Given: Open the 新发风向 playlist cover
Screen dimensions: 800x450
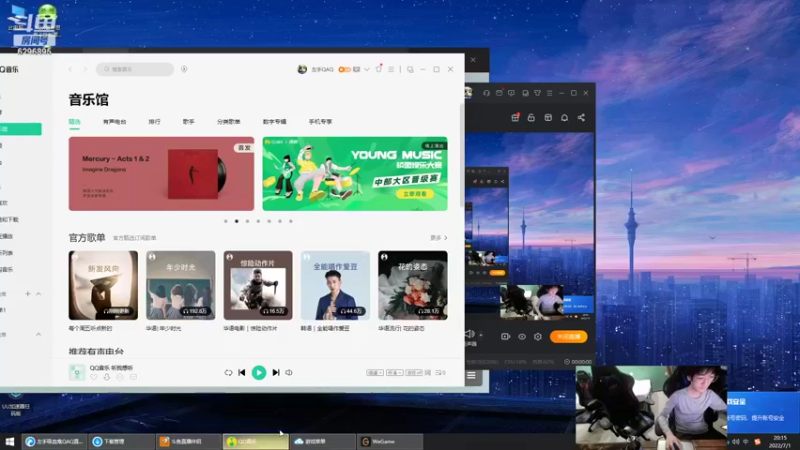Looking at the screenshot, I should click(x=103, y=285).
